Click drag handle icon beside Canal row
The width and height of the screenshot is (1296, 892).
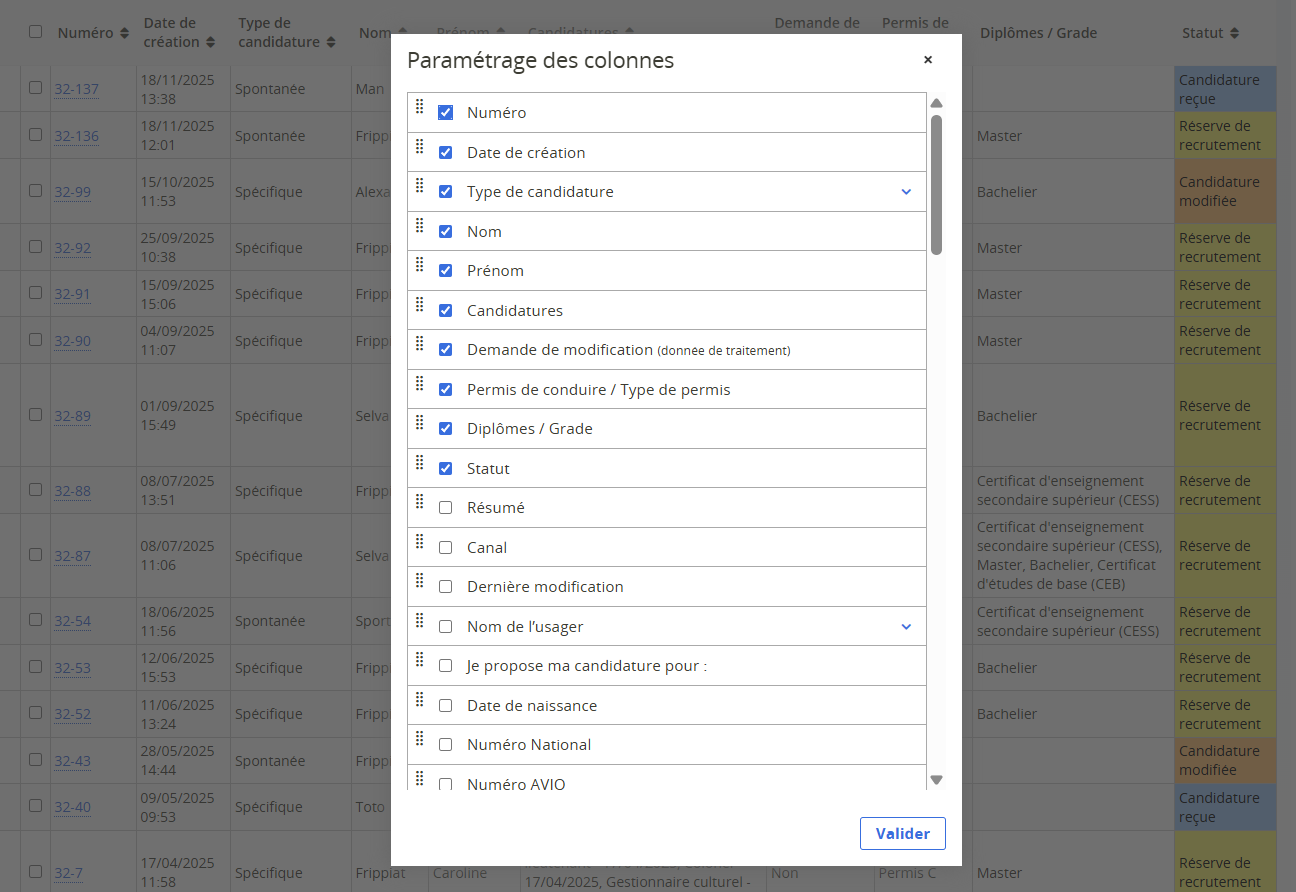pyautogui.click(x=420, y=541)
